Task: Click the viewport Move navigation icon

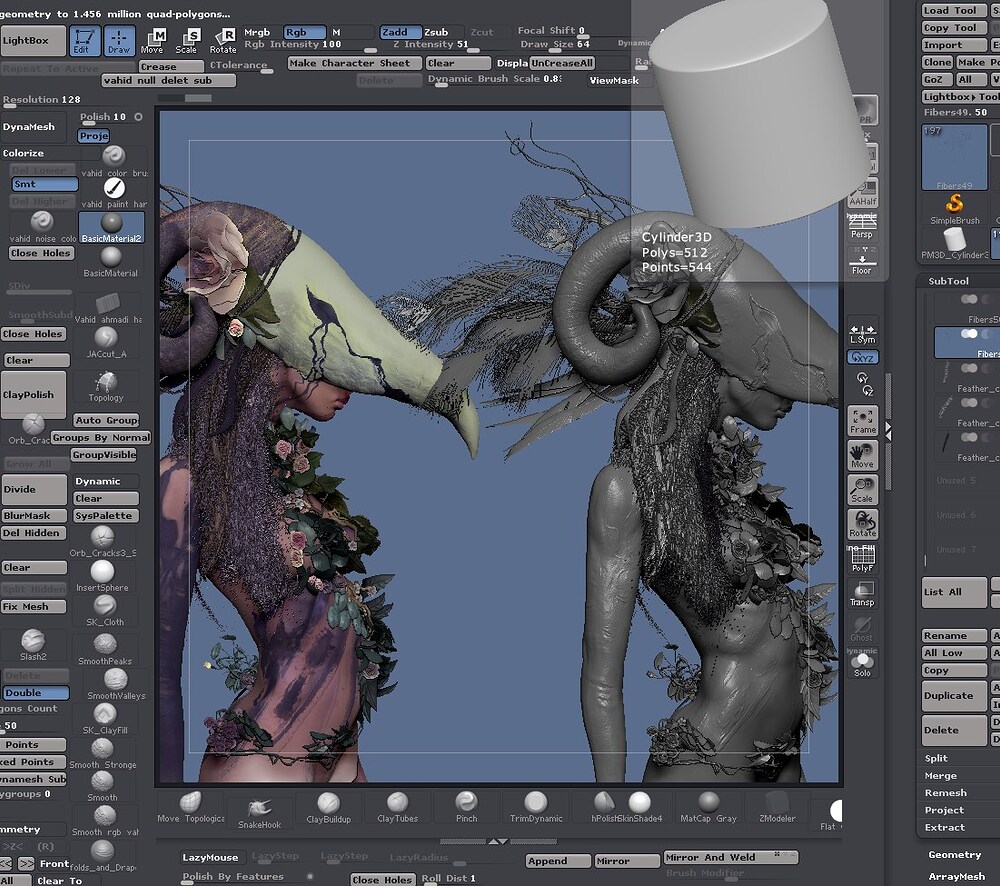Action: pos(862,455)
